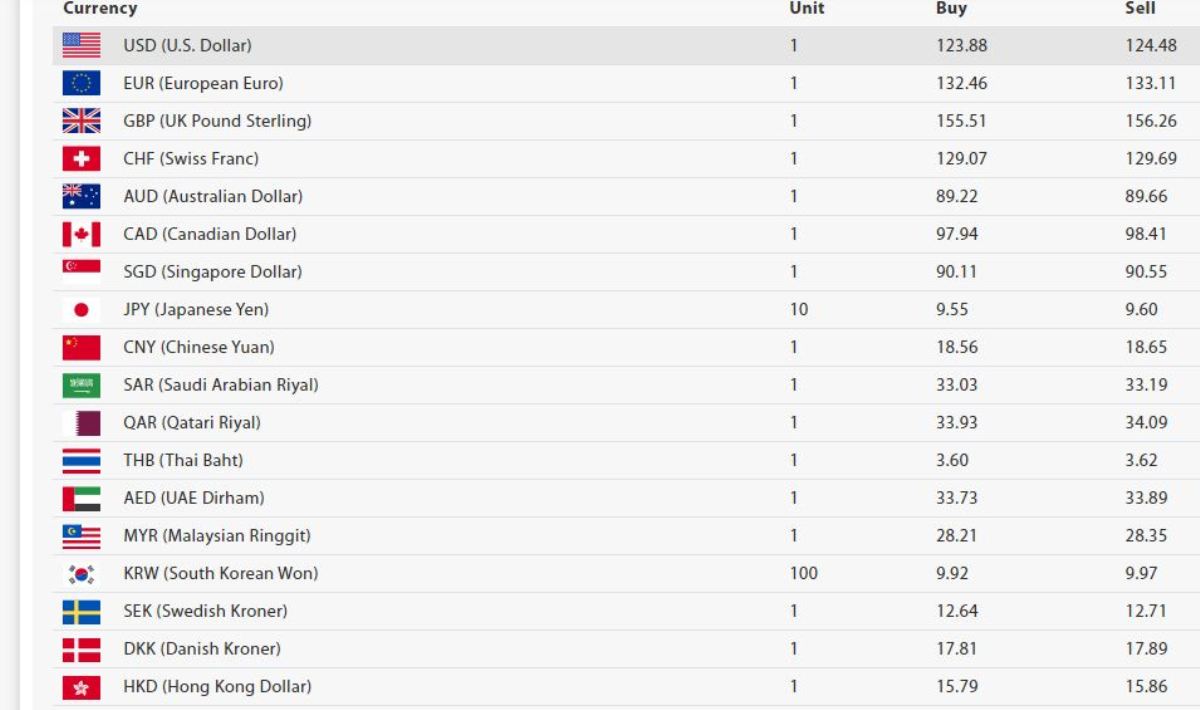Click the Japanese flag icon

tap(81, 310)
